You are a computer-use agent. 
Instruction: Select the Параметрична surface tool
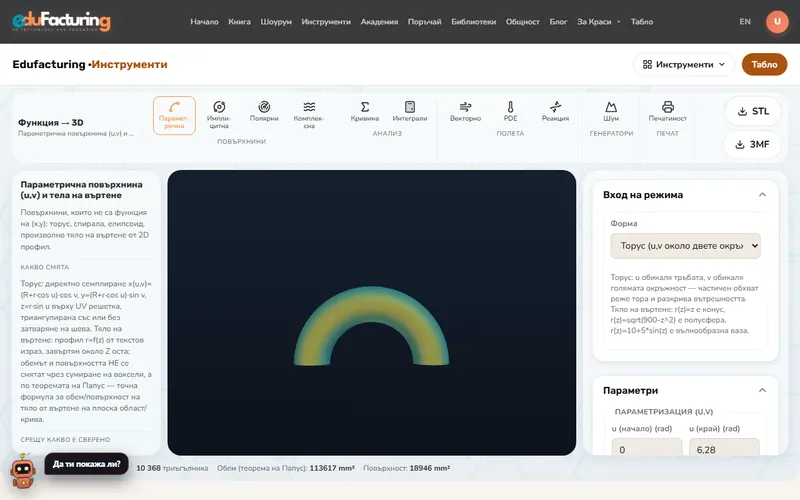tap(174, 115)
